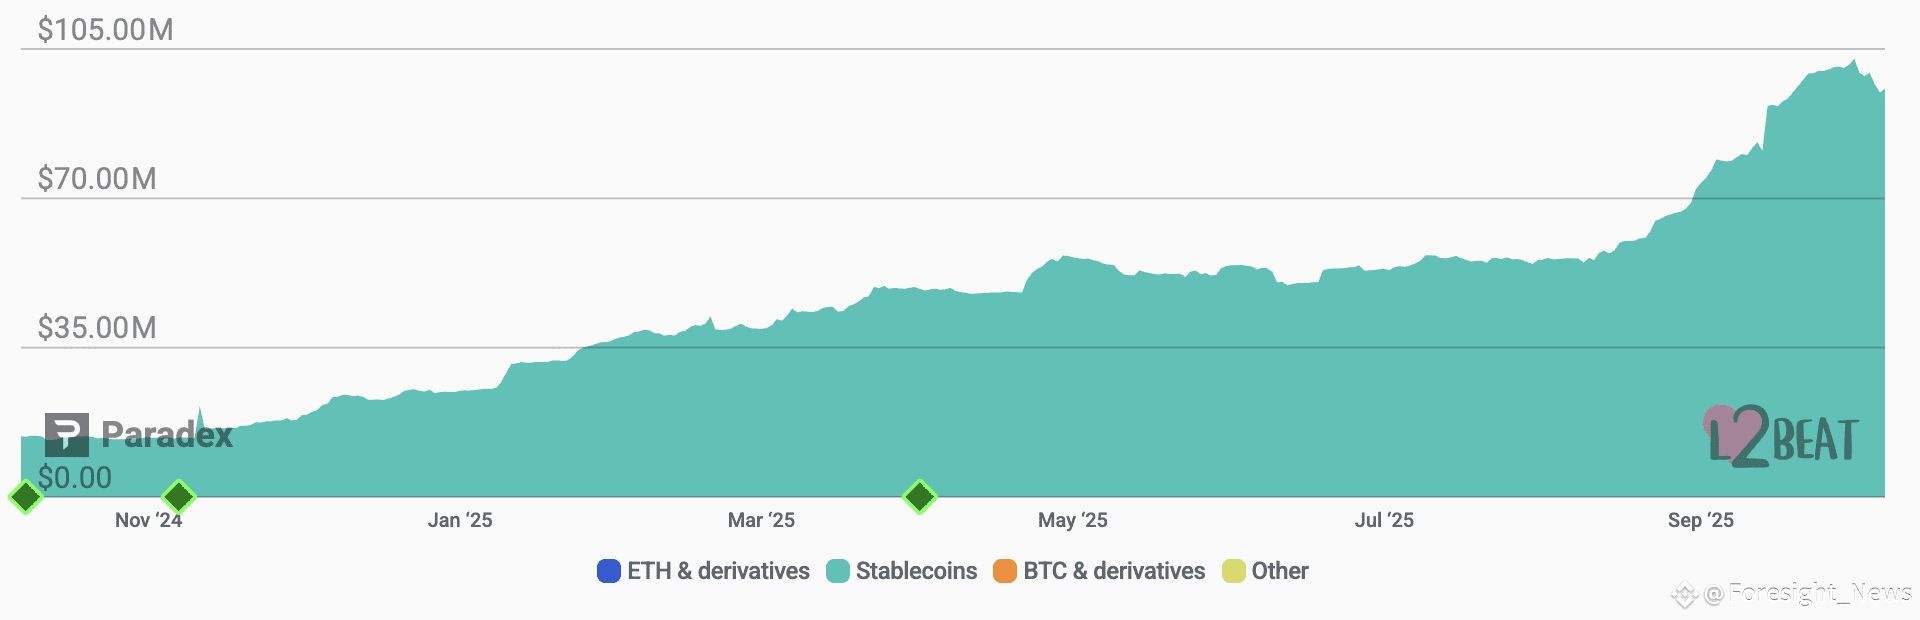Click the Stablecoins legend label

tap(917, 571)
